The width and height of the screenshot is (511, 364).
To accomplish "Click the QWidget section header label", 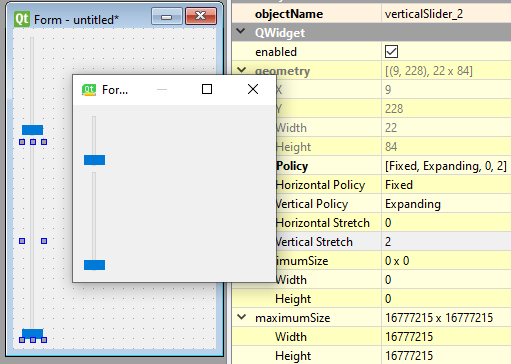I will point(280,33).
